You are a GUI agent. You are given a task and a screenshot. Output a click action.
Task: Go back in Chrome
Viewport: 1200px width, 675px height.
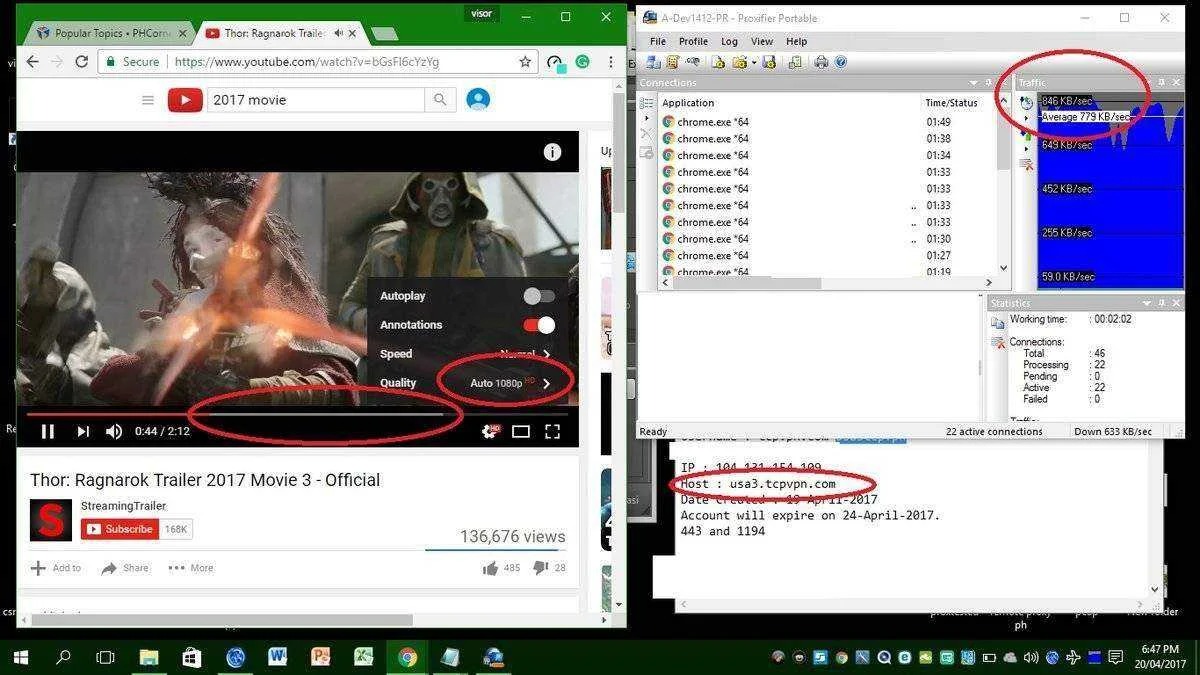[32, 61]
